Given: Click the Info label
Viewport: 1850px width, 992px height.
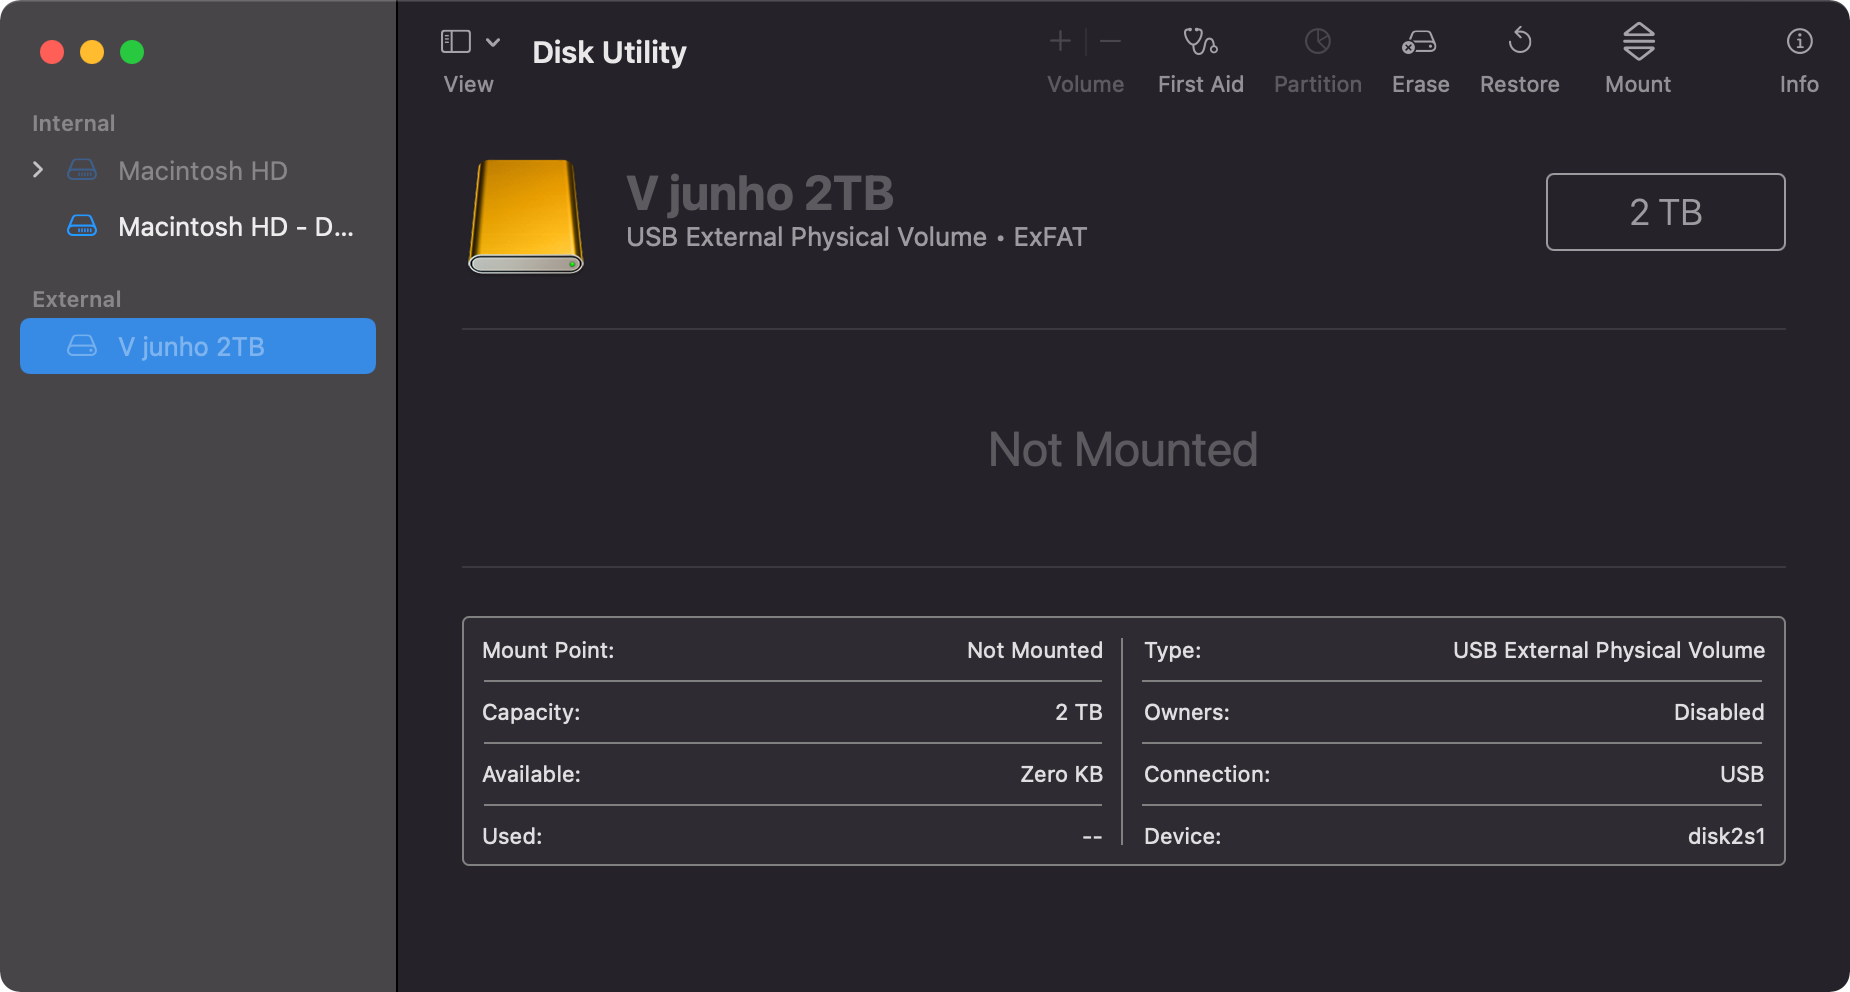Looking at the screenshot, I should tap(1799, 84).
